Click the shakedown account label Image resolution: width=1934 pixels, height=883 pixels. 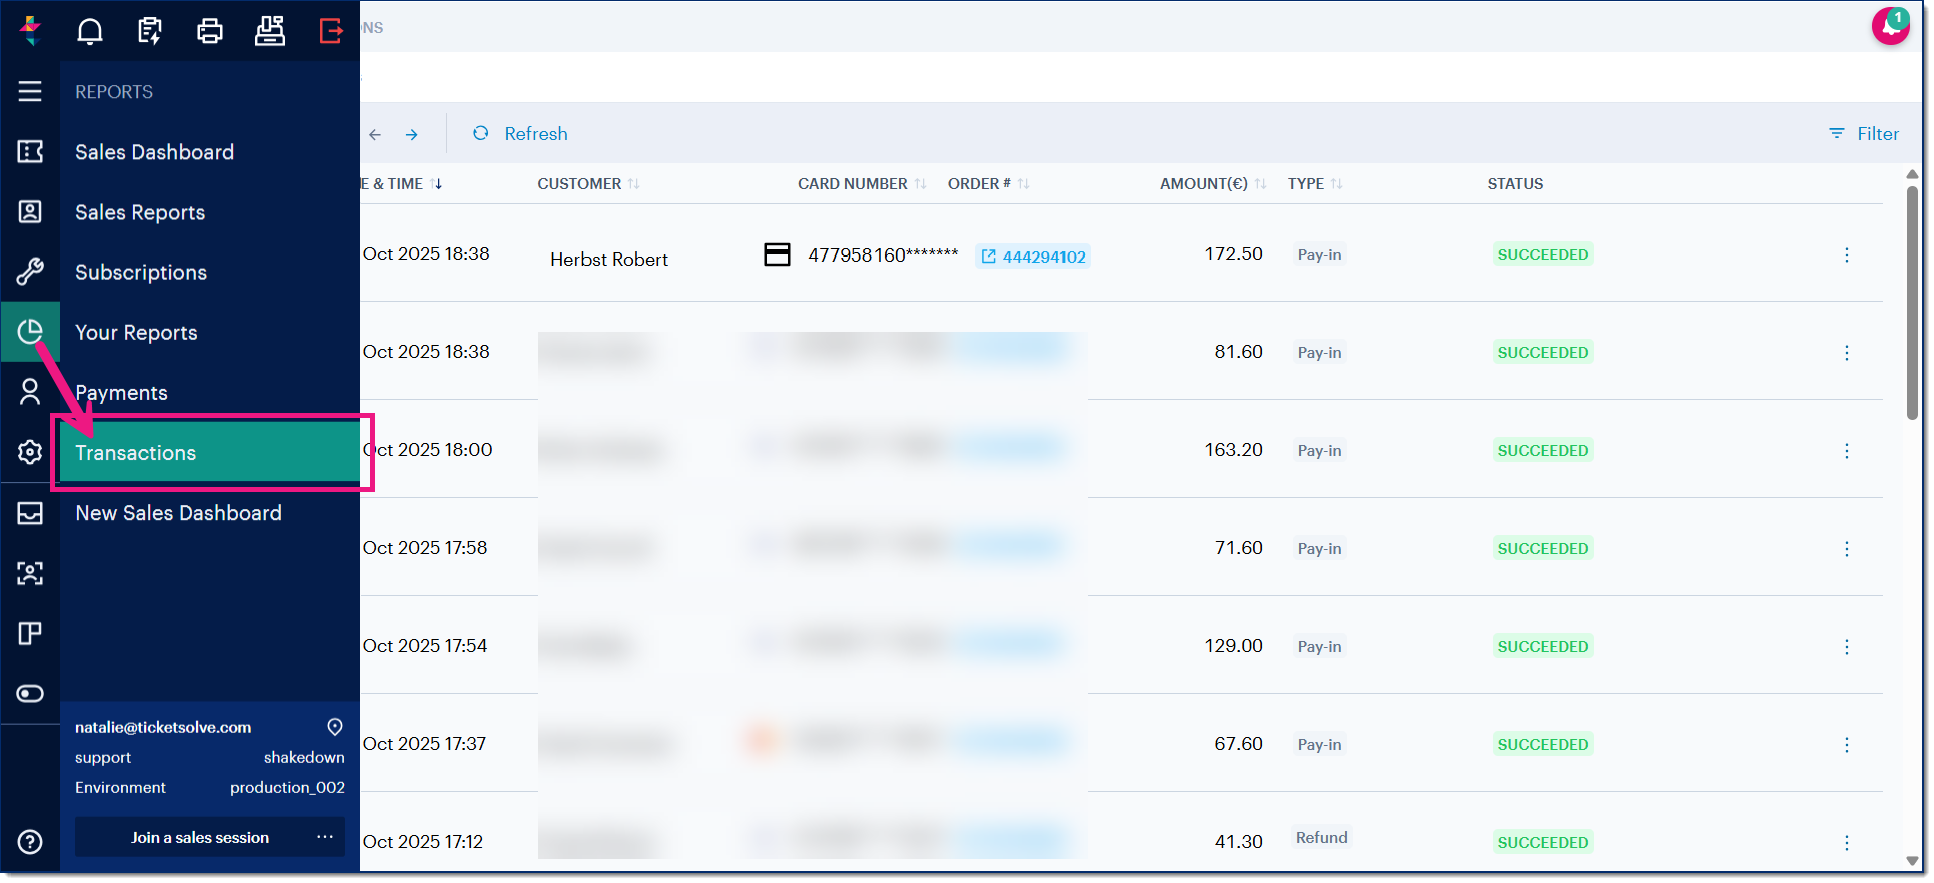pos(304,758)
